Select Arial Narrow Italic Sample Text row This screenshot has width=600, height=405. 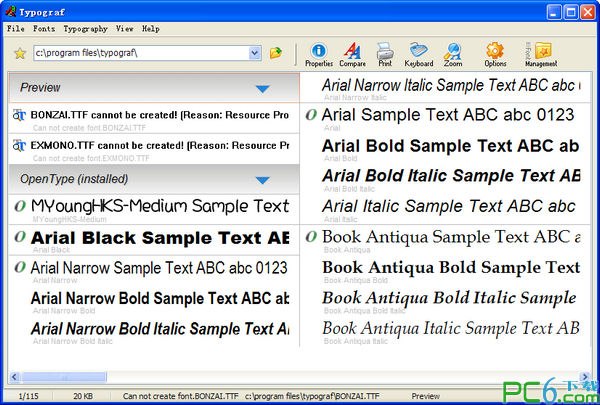click(445, 88)
